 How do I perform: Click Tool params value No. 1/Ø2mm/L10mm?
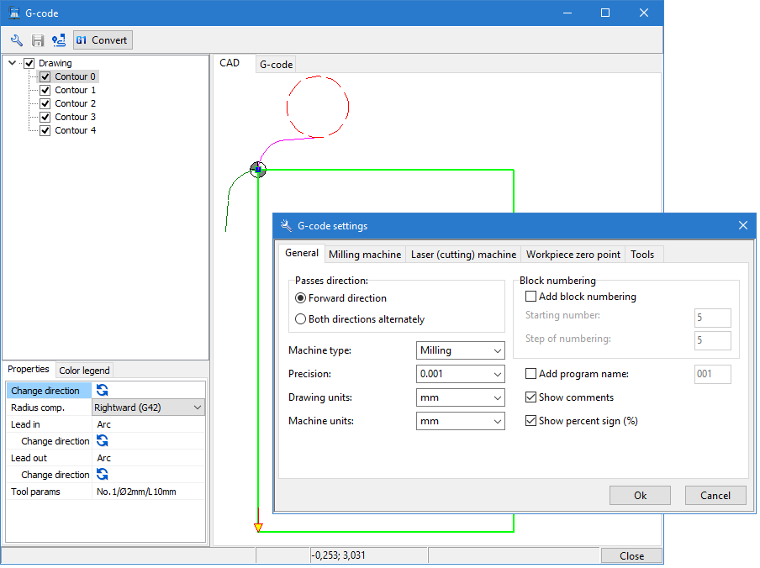[148, 491]
